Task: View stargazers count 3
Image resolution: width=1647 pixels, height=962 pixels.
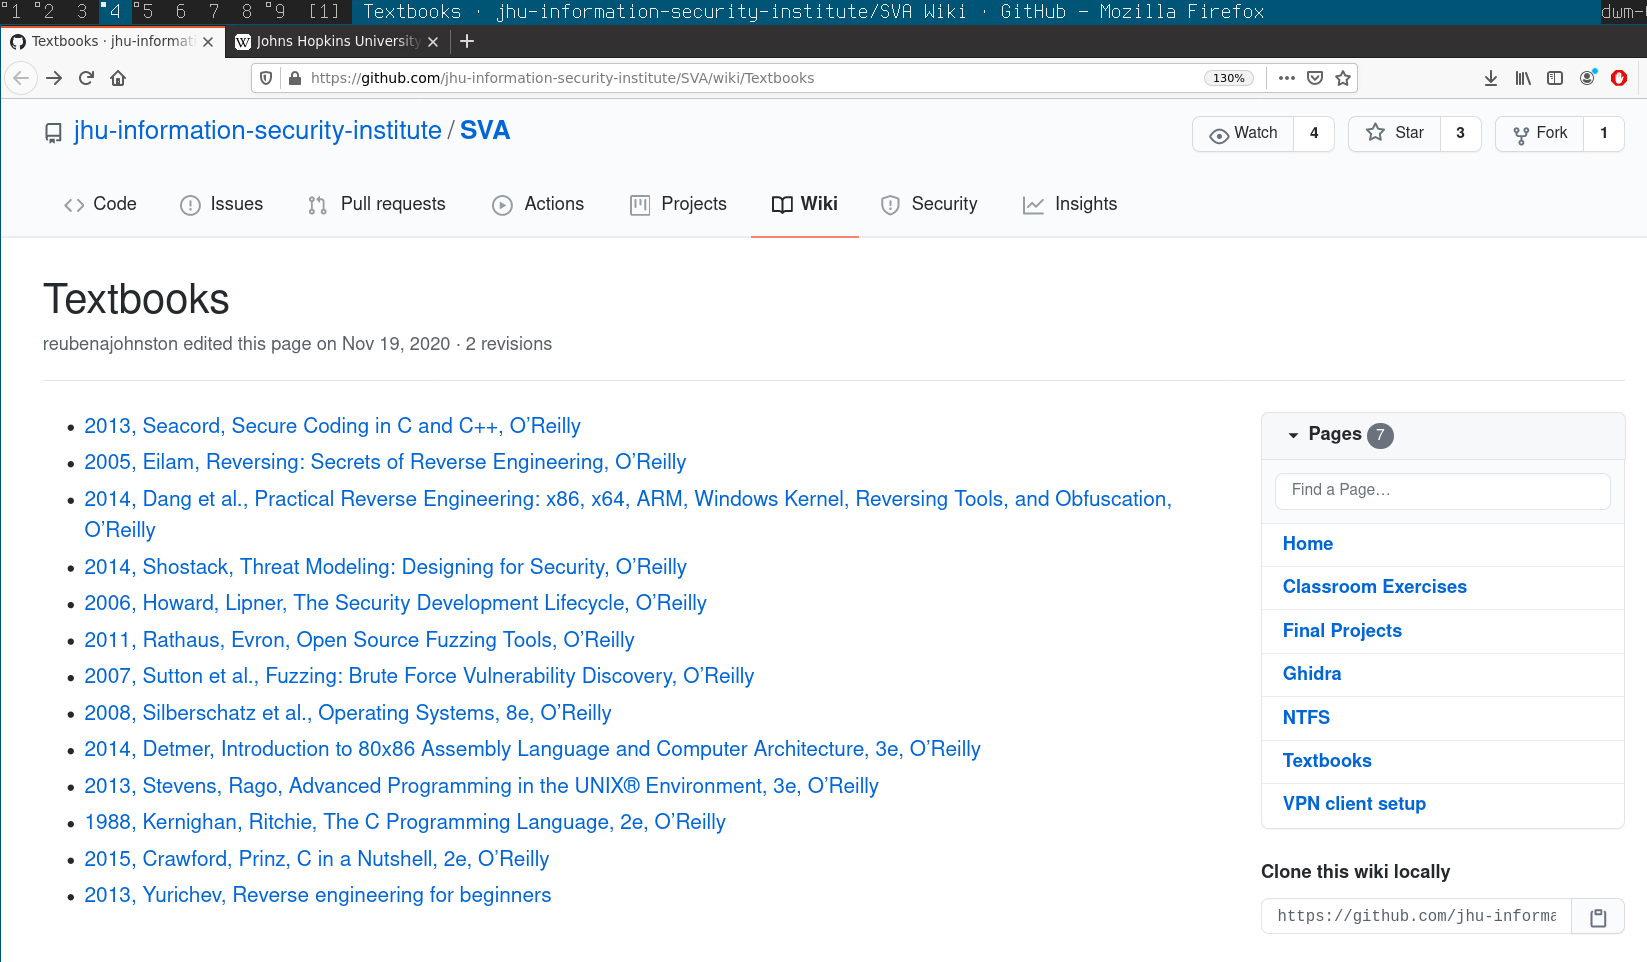Action: (1460, 133)
